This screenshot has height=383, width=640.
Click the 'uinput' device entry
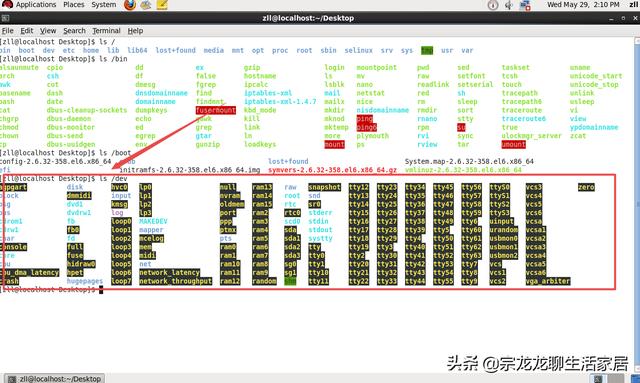502,221
